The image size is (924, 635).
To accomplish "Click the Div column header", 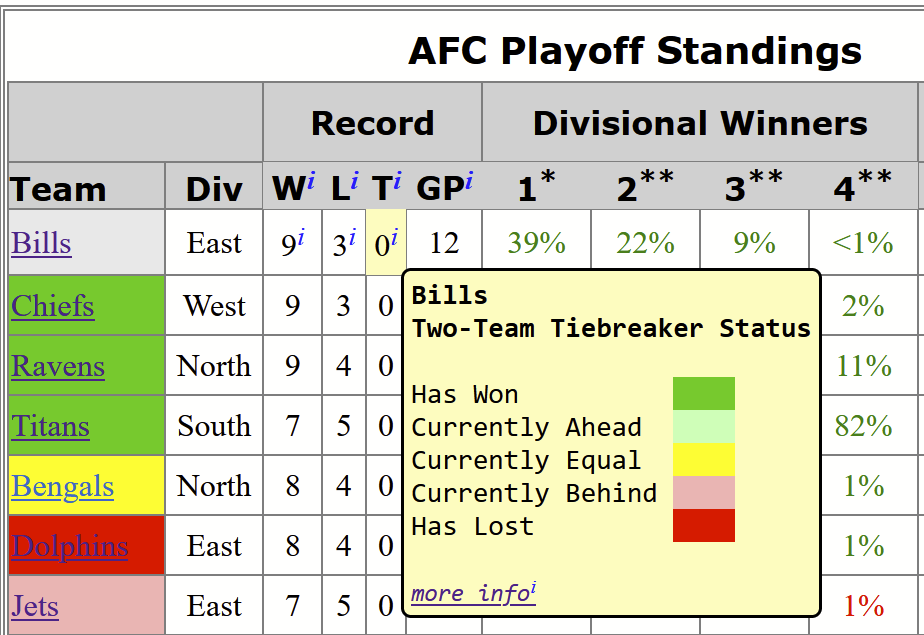I will click(x=214, y=189).
